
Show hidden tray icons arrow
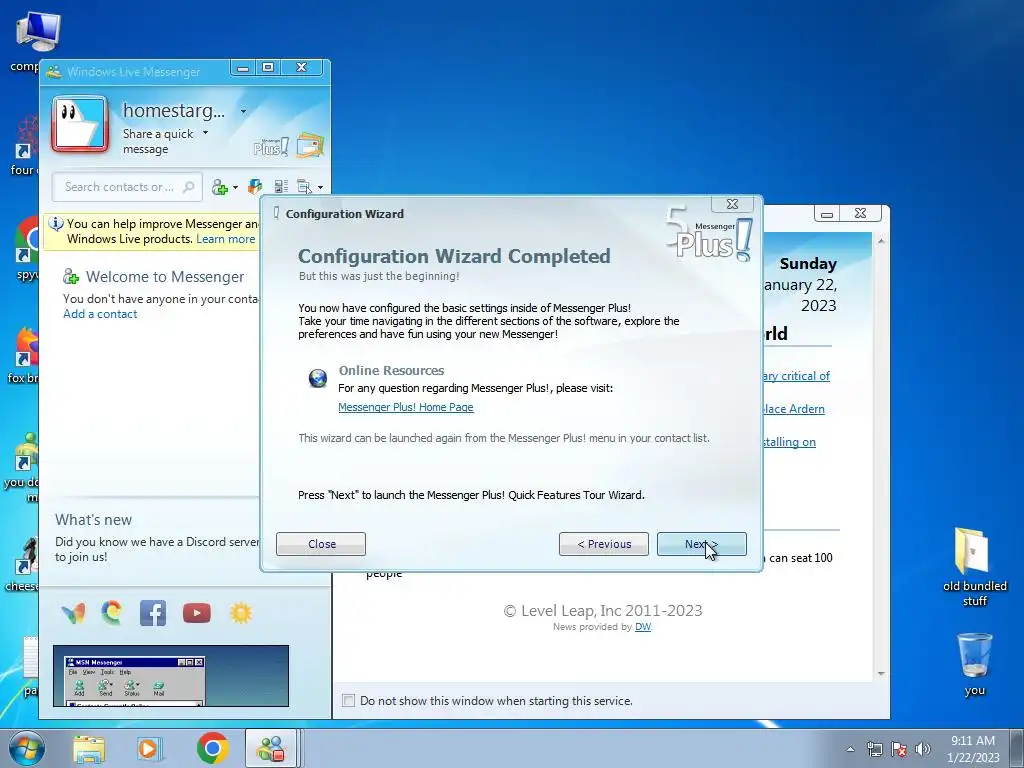click(850, 749)
